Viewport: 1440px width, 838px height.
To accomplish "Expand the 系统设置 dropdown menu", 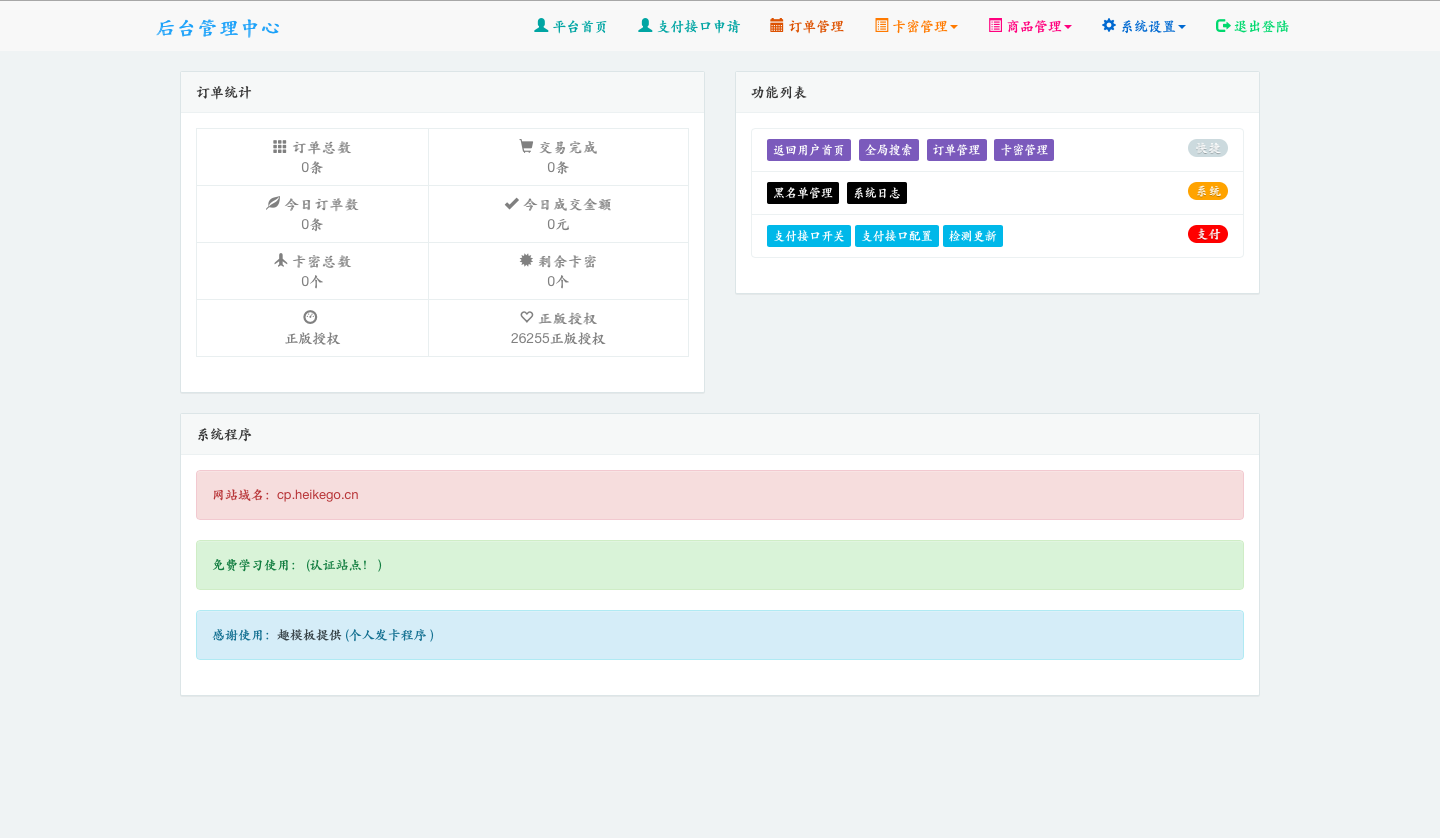I will point(1144,26).
